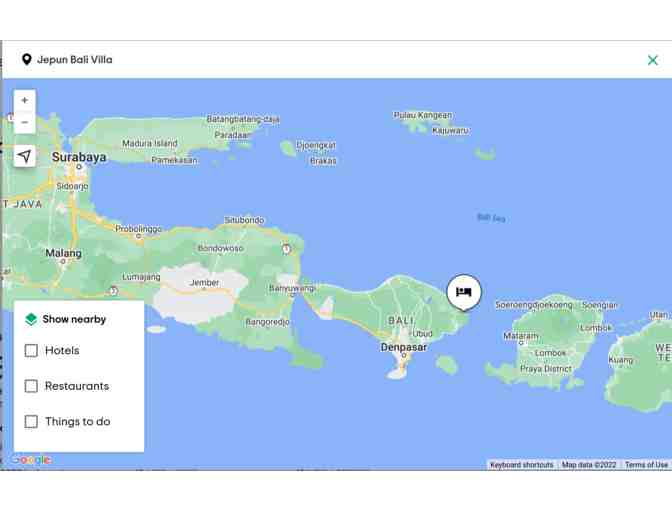Click the Surabaya city label
Screen dimensions: 672x510
pos(79,157)
